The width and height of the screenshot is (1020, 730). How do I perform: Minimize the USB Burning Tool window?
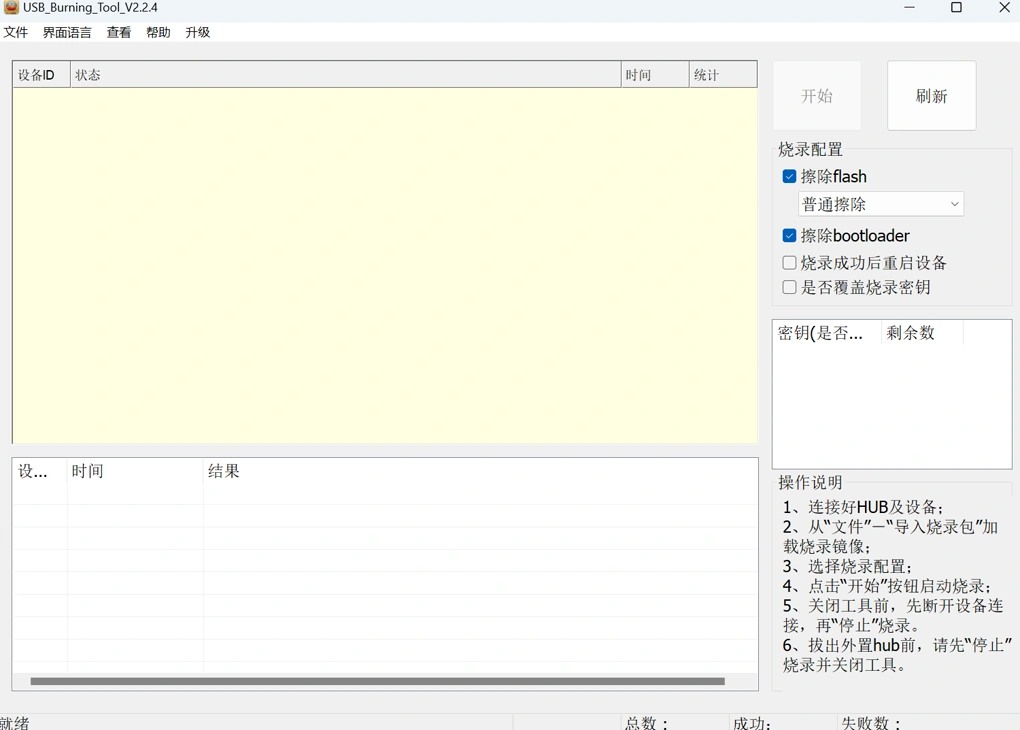909,7
